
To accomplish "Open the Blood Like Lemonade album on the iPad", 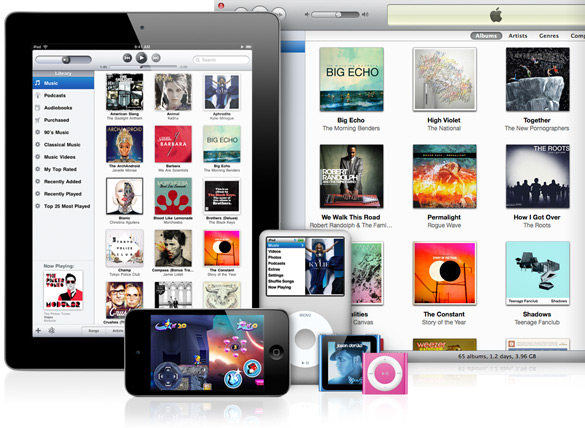I will click(x=173, y=196).
